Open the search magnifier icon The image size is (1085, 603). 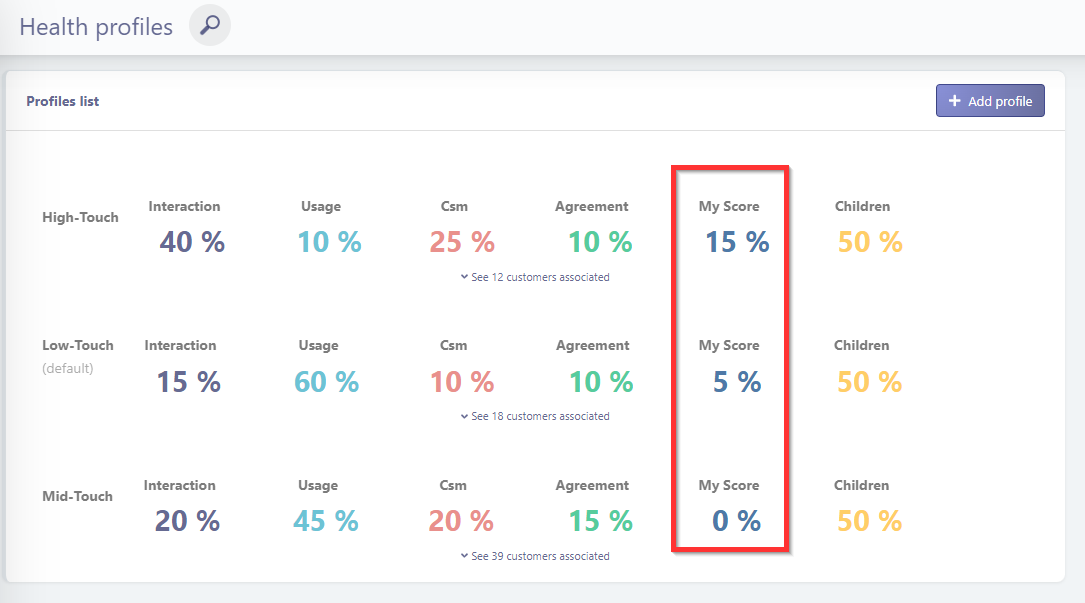tap(210, 26)
